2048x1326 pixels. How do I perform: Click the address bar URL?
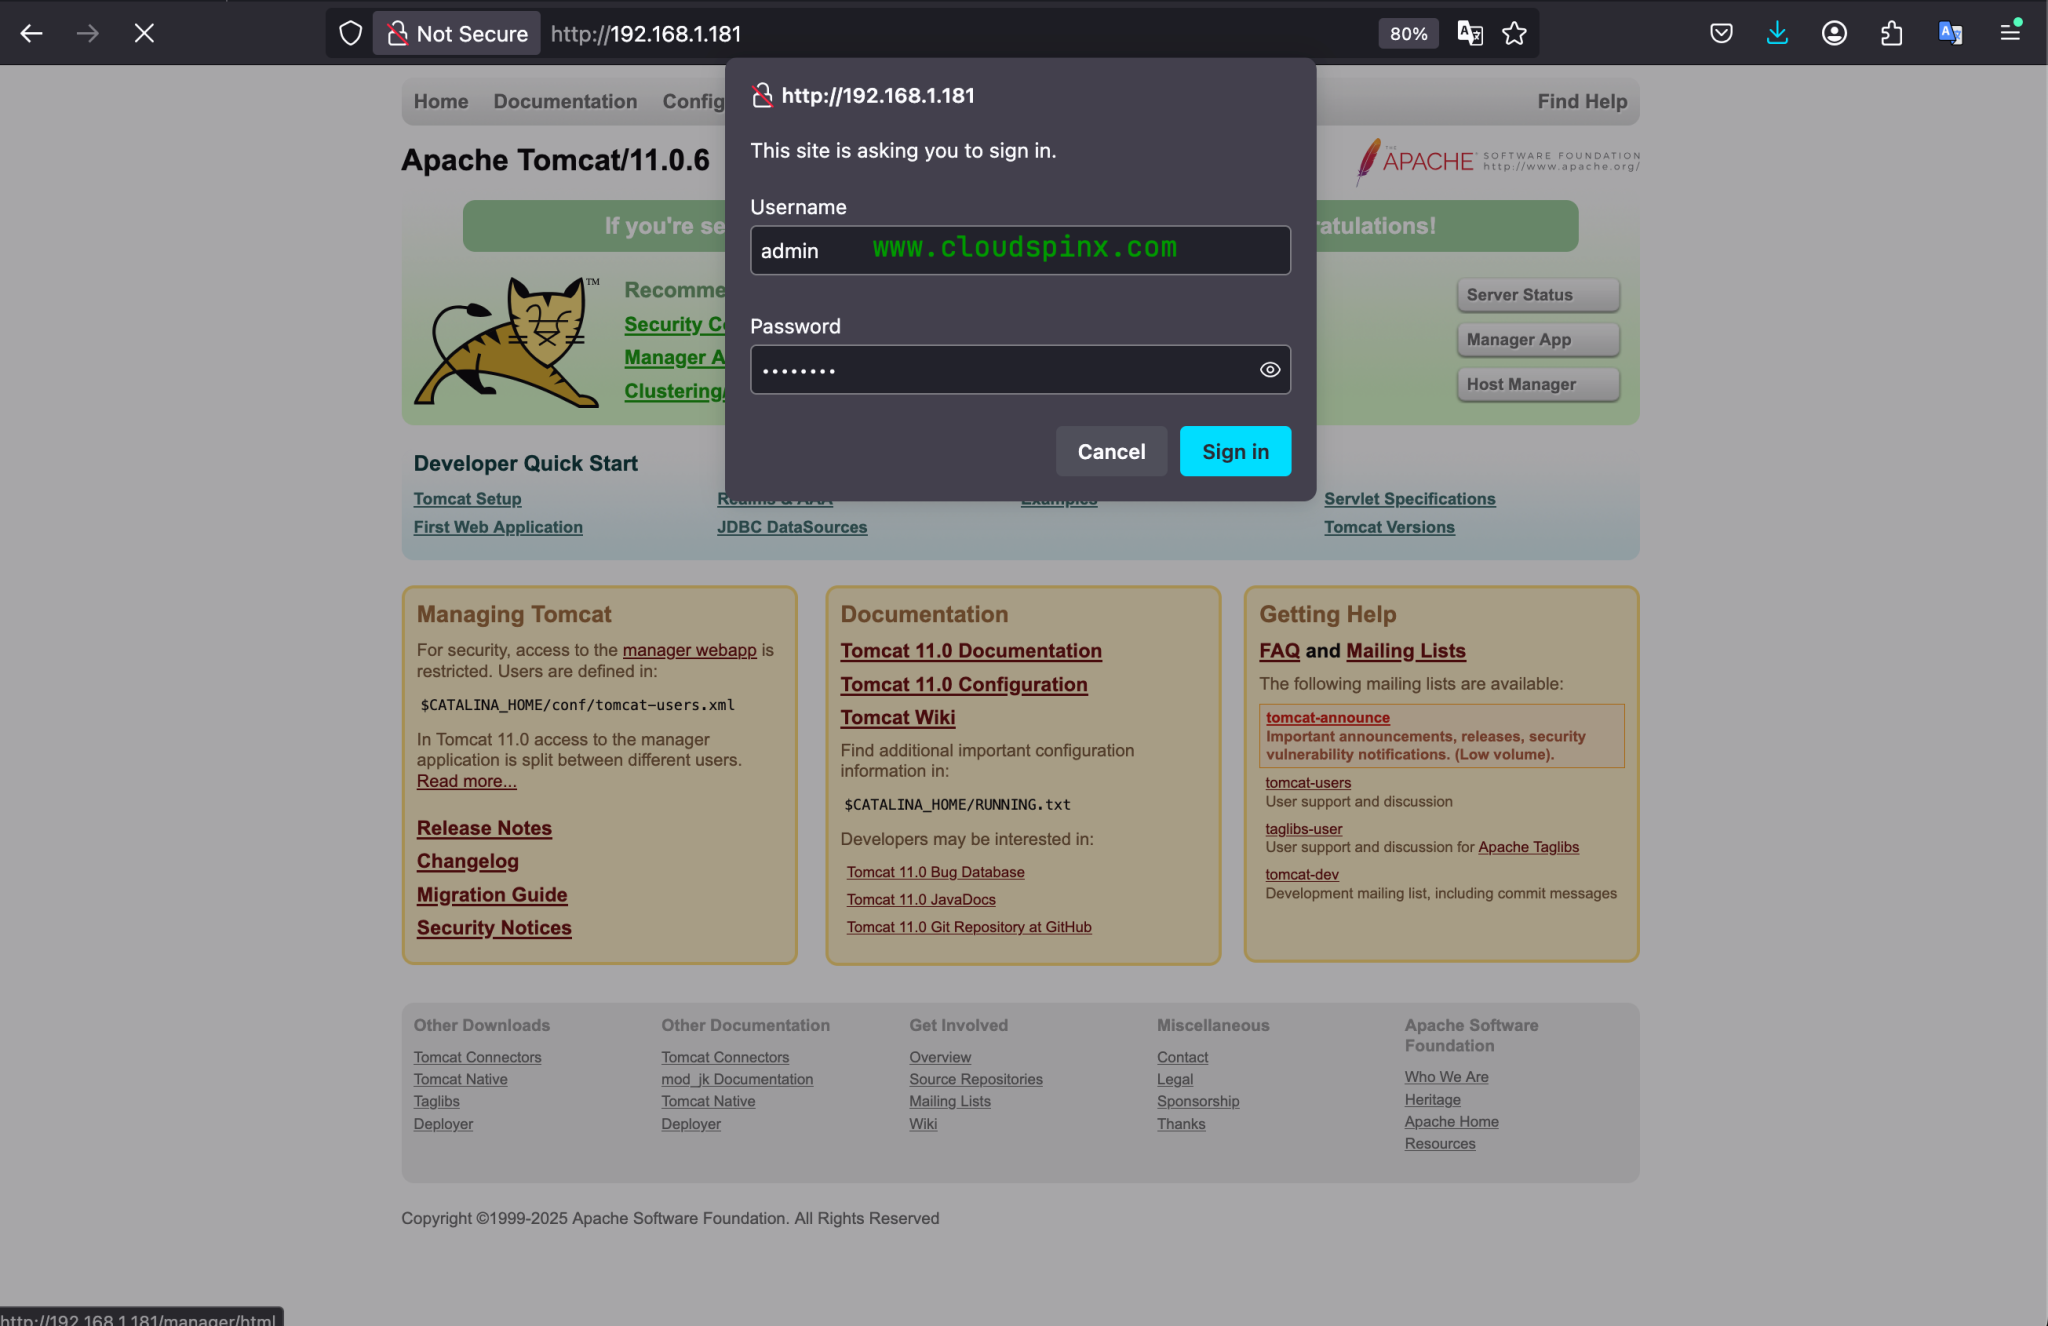pos(900,33)
